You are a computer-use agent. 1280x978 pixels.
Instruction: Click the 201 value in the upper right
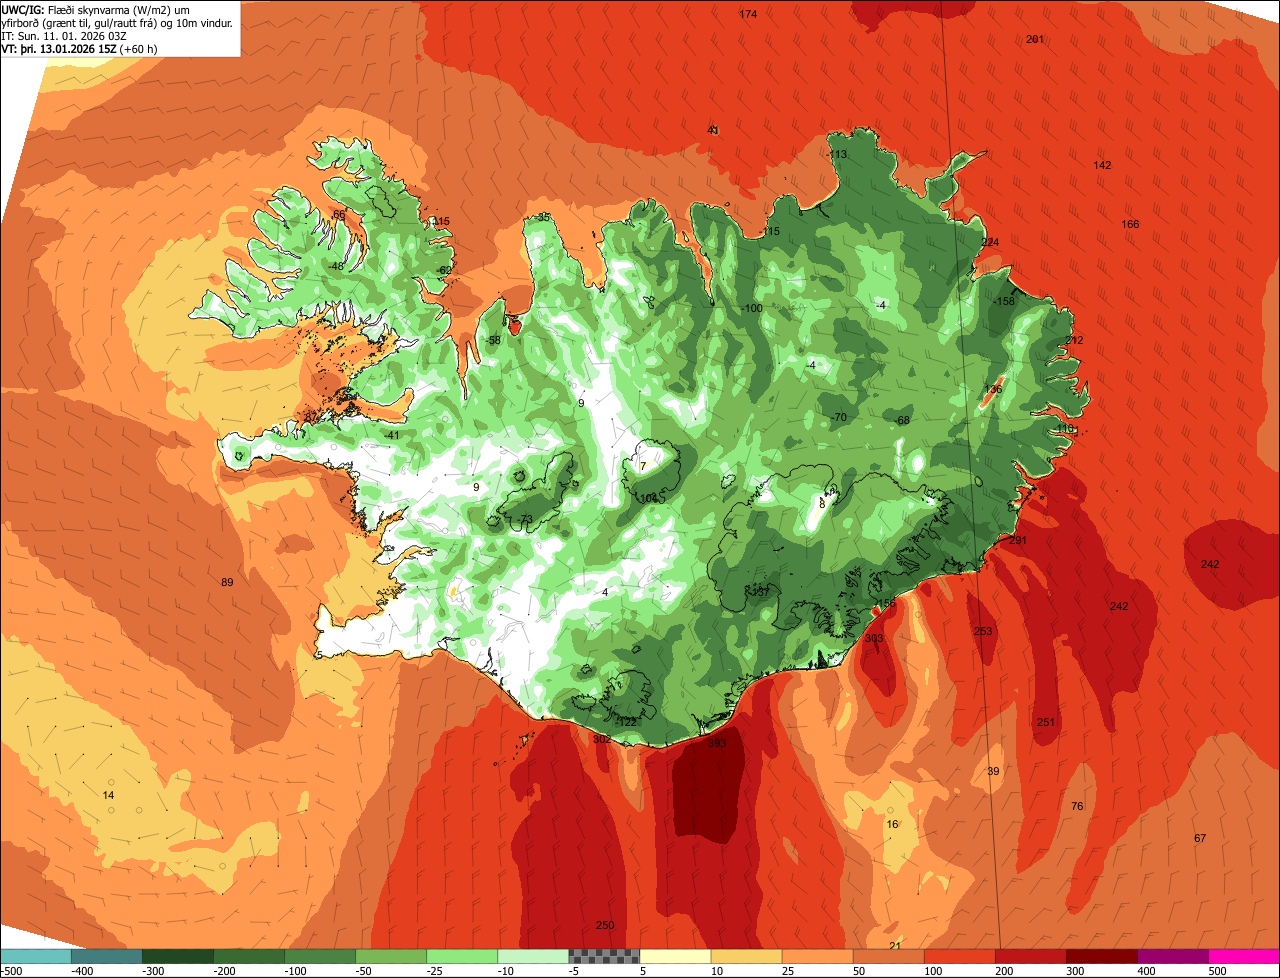point(1035,39)
